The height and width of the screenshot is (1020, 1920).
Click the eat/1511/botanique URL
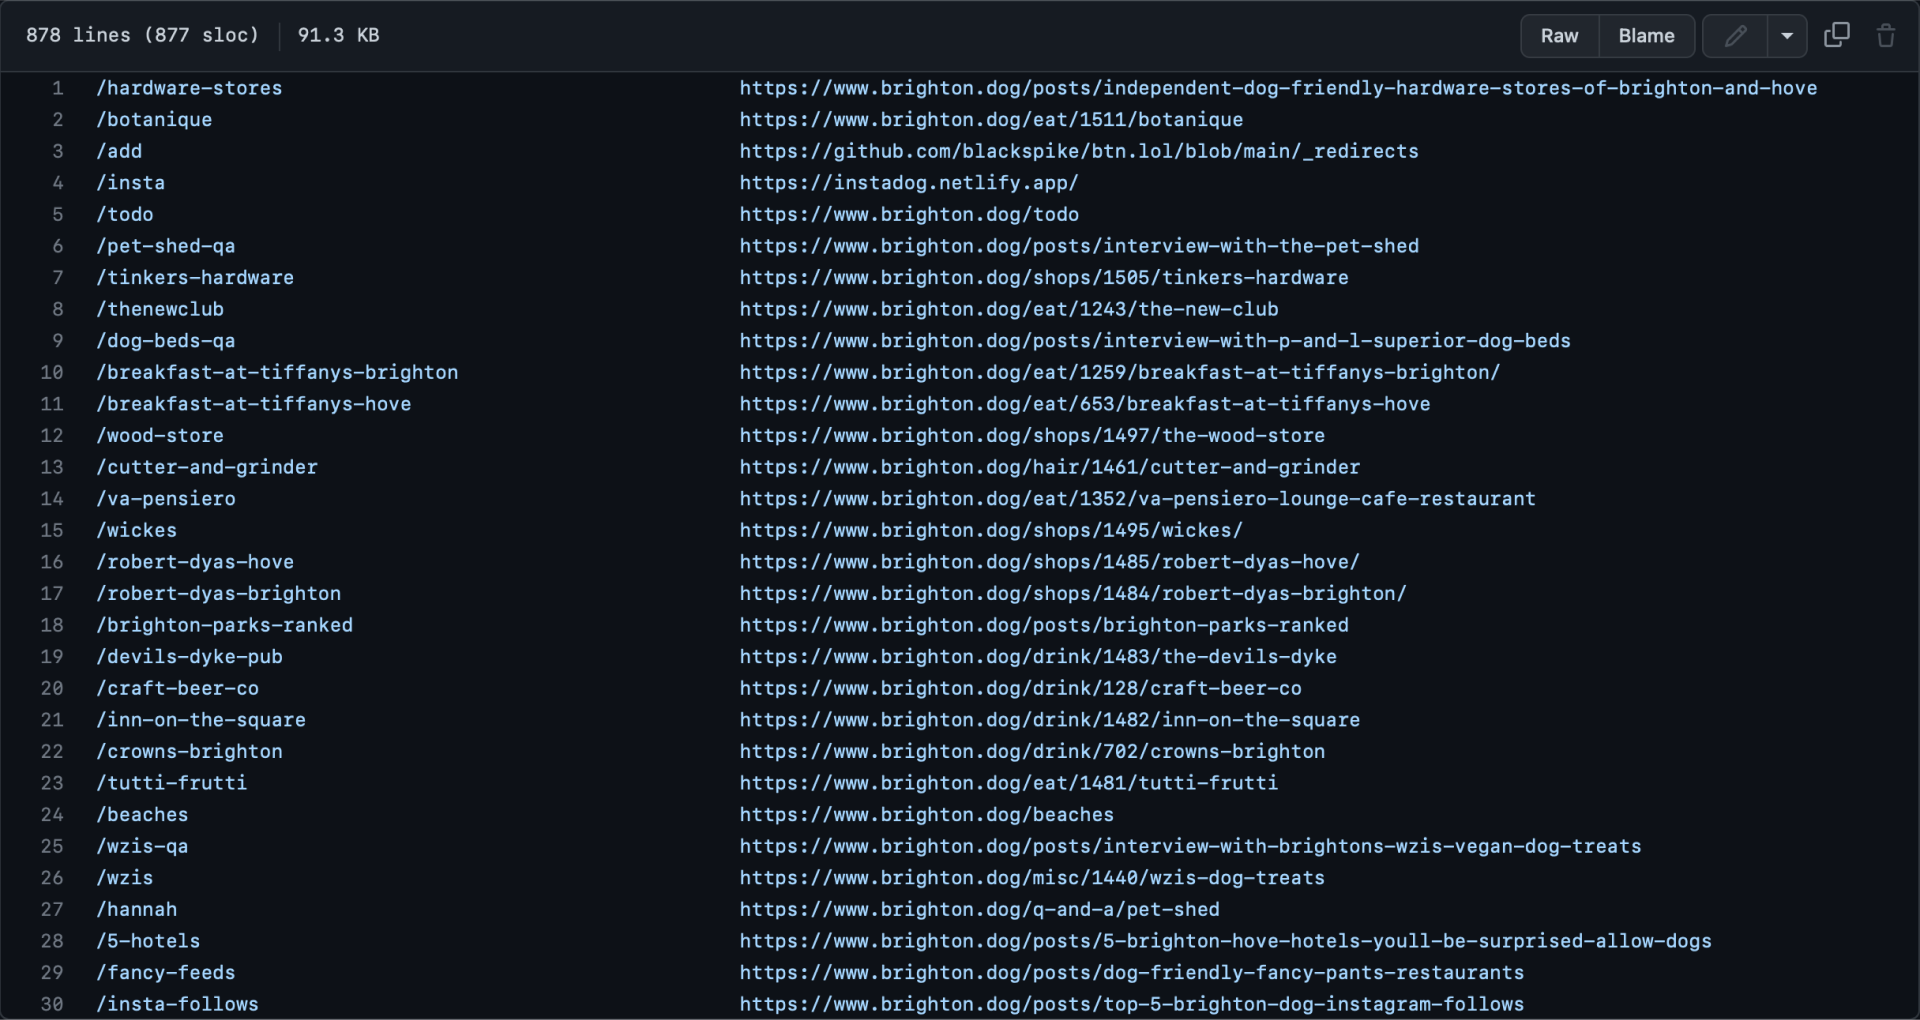coord(991,119)
